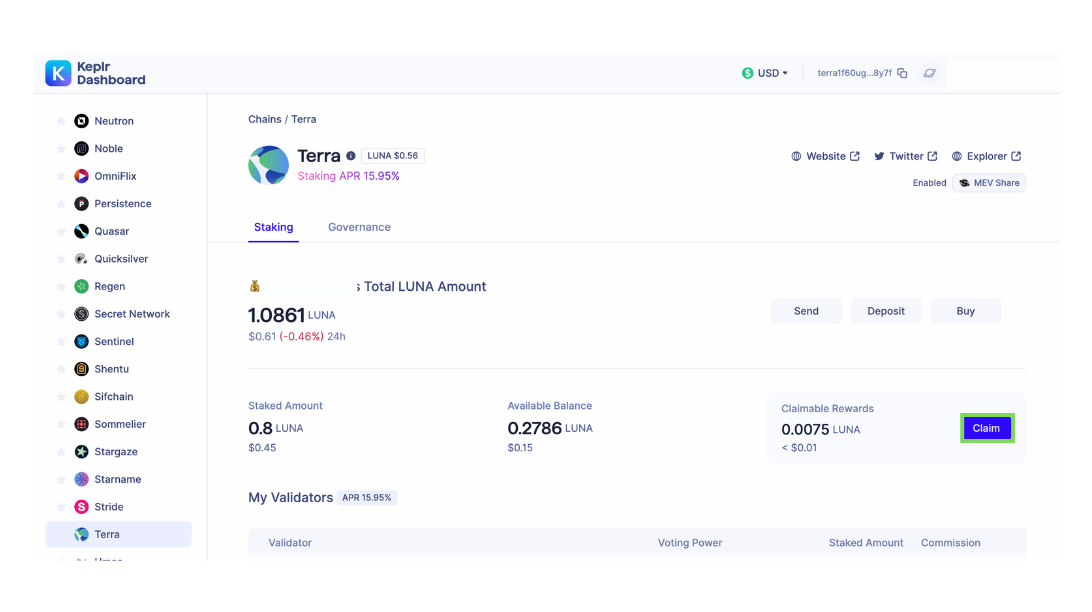Click the 0.8 LUNA staked amount value

click(276, 428)
